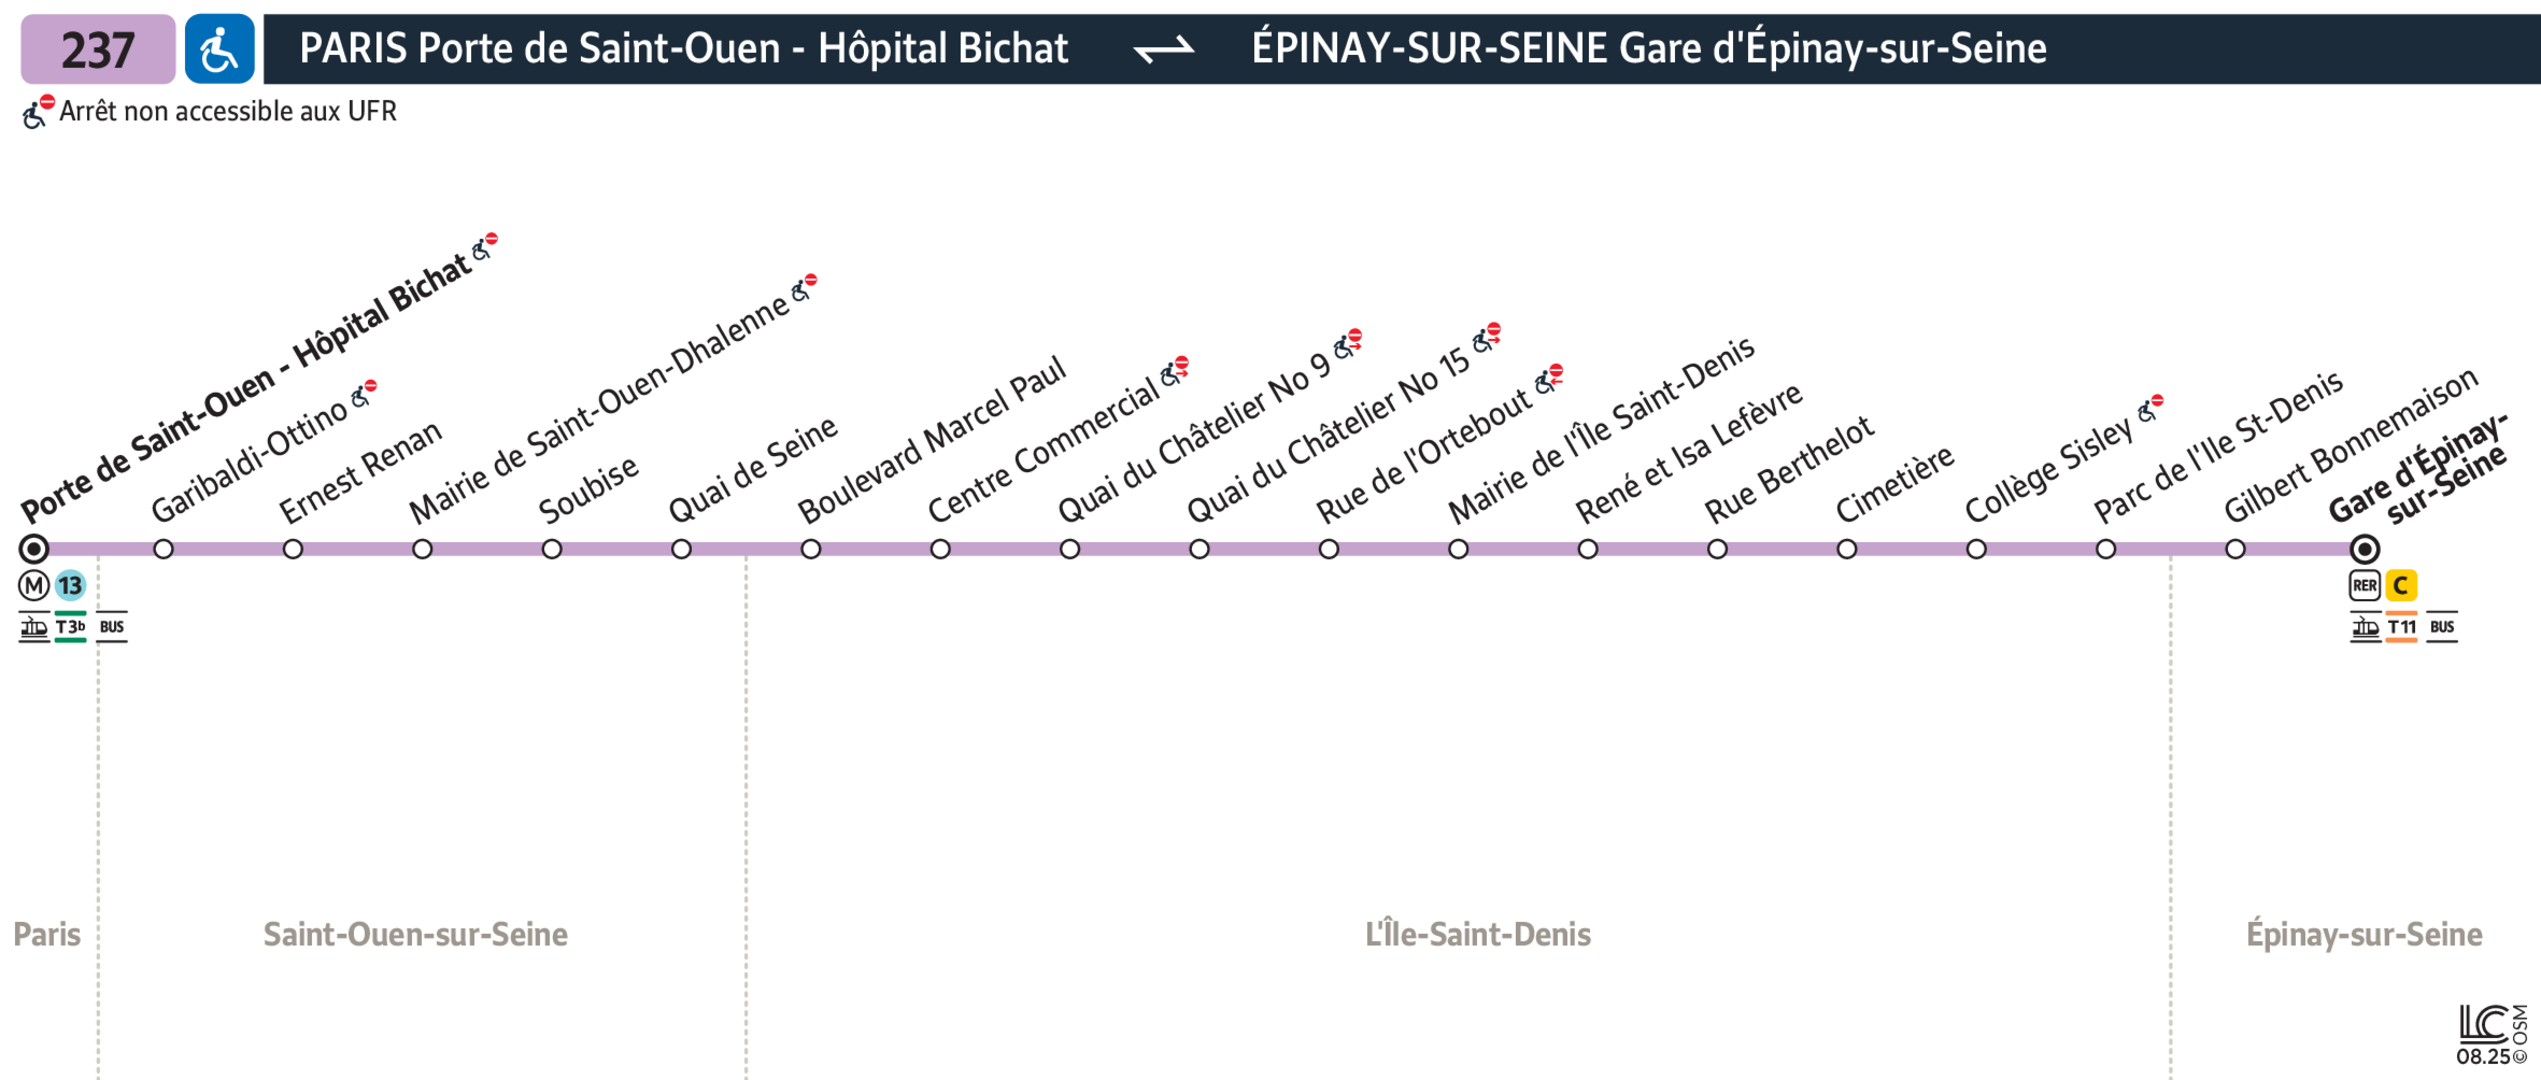The width and height of the screenshot is (2541, 1080).
Task: Click the Metro M circle icon
Action: 34,585
